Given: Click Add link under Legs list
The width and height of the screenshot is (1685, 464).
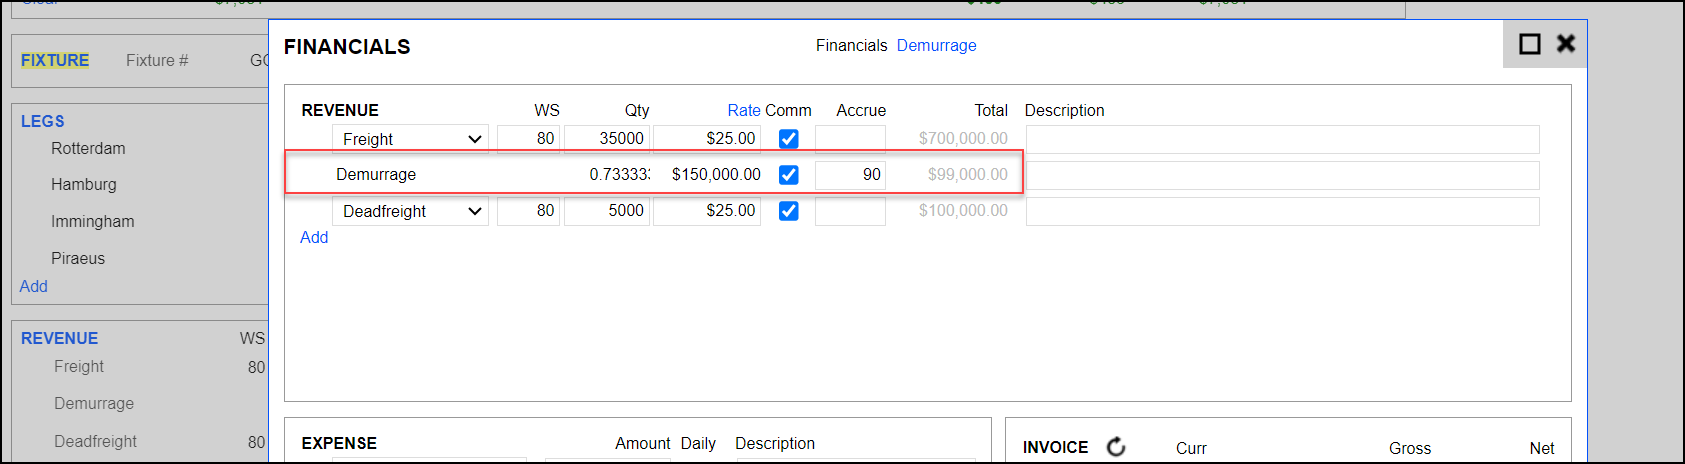Looking at the screenshot, I should tap(34, 286).
